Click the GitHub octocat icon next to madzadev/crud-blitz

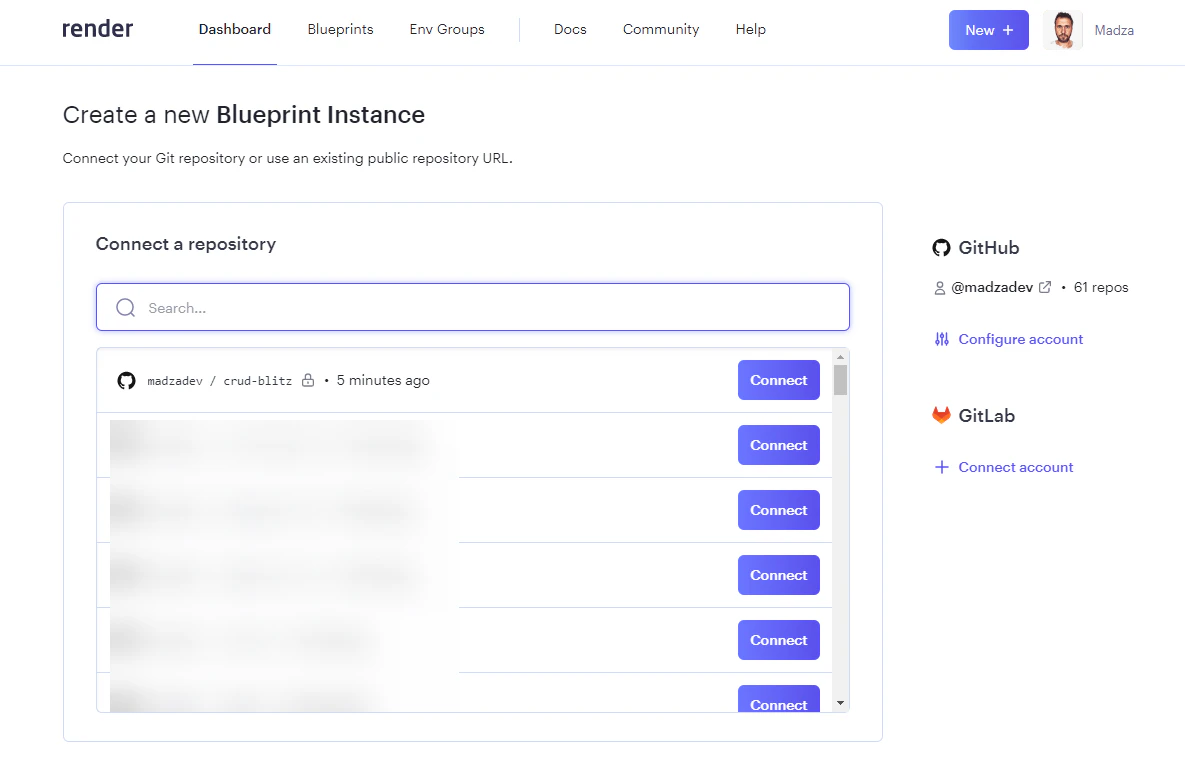tap(125, 380)
